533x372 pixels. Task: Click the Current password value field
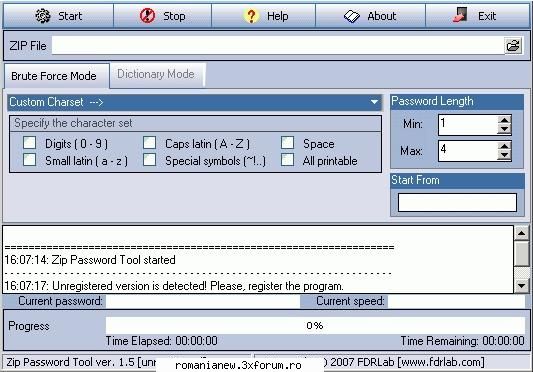(x=203, y=301)
